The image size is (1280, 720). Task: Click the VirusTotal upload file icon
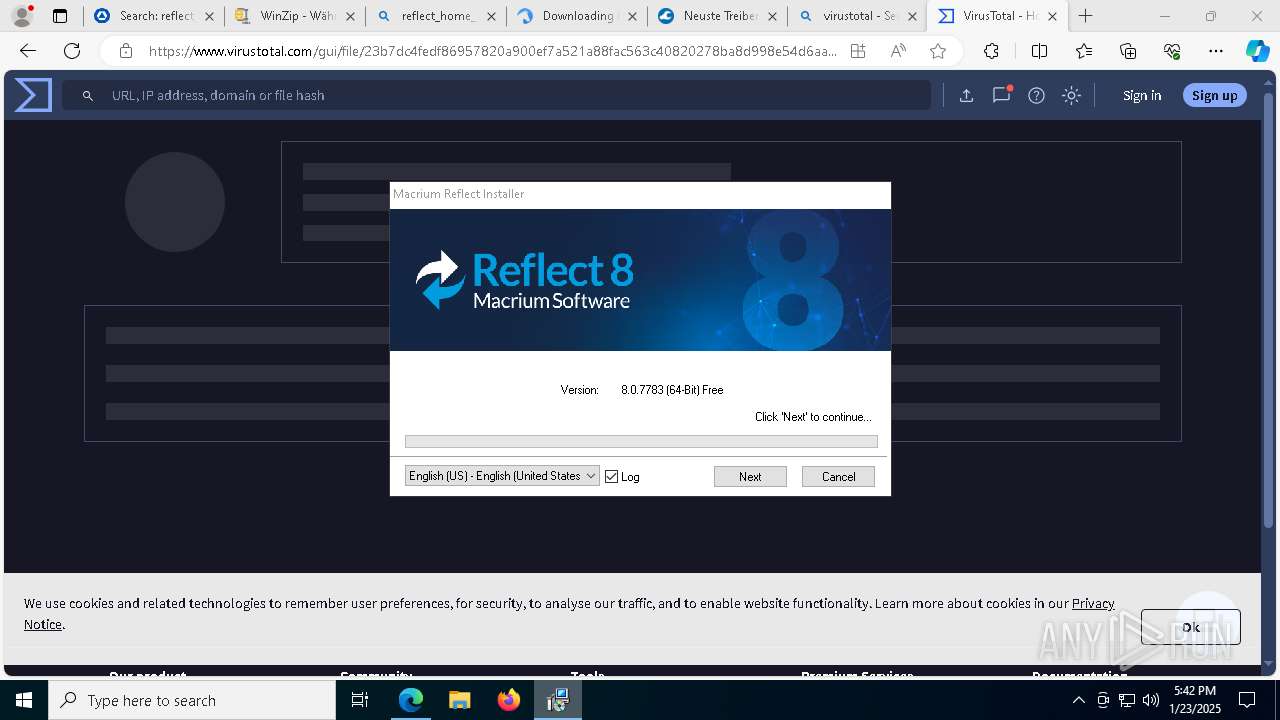pyautogui.click(x=966, y=95)
